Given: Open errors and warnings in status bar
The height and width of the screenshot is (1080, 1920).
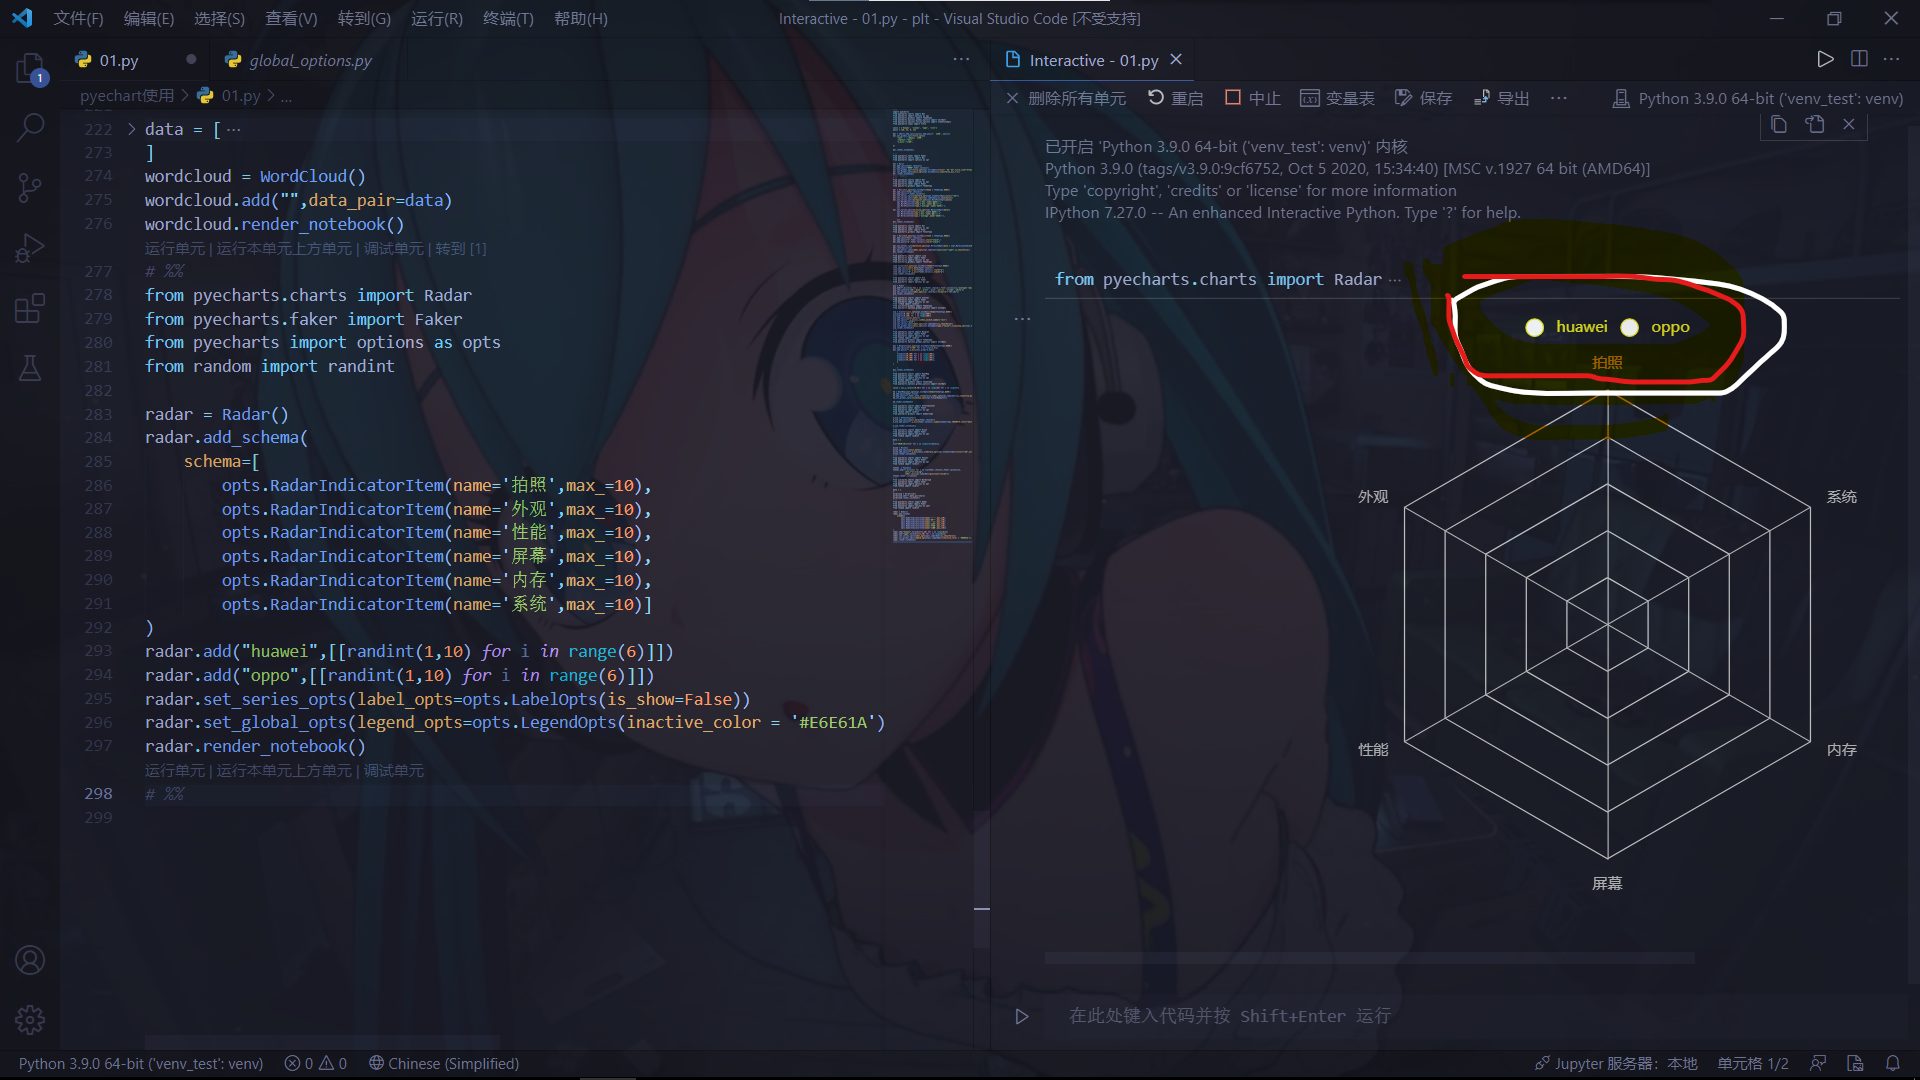Looking at the screenshot, I should (315, 1063).
